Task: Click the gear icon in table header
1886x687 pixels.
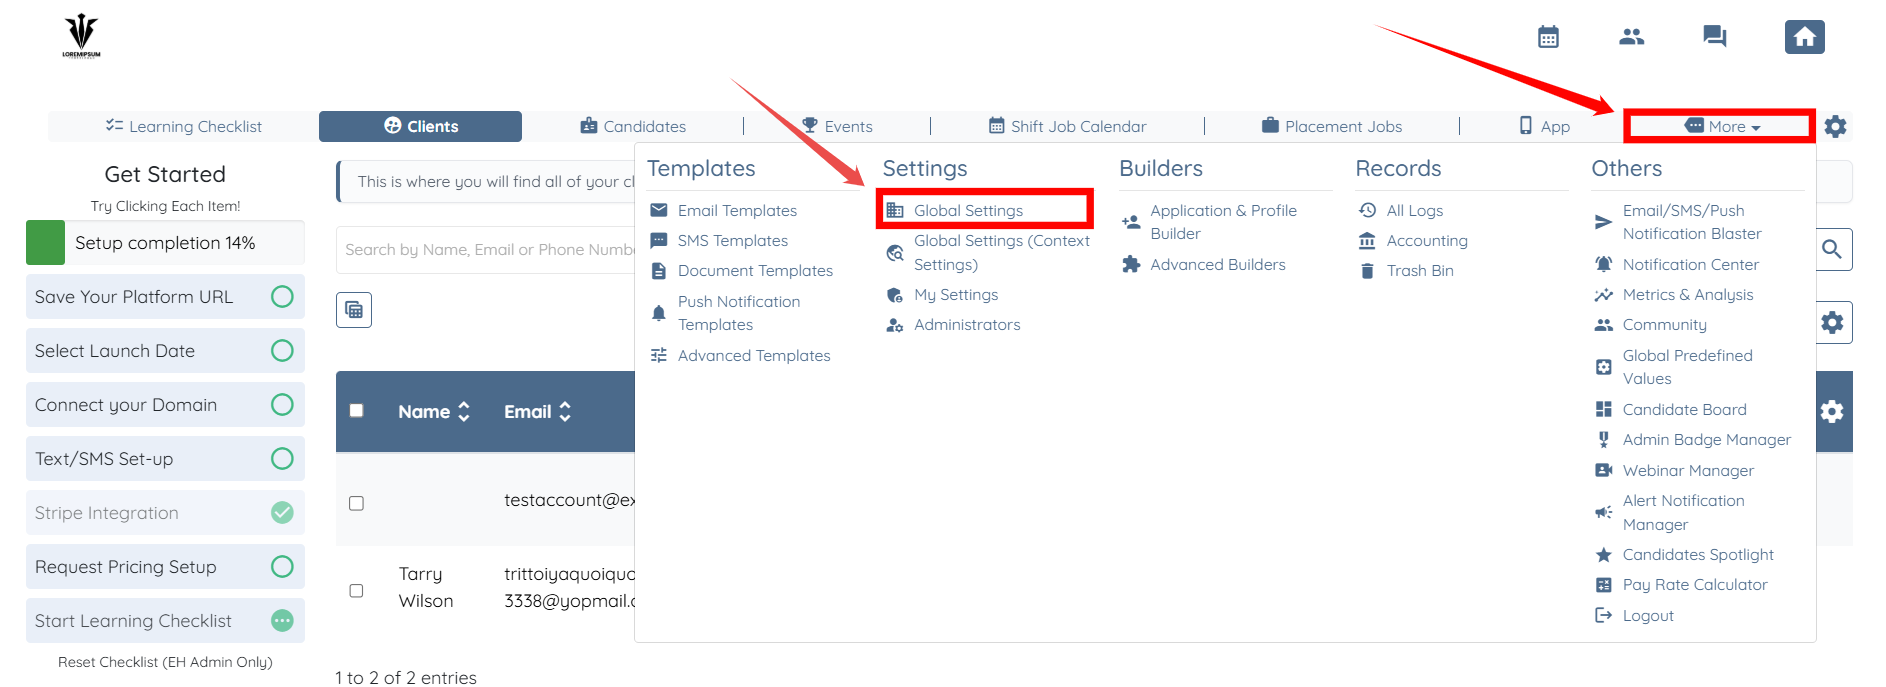Action: [x=1832, y=411]
